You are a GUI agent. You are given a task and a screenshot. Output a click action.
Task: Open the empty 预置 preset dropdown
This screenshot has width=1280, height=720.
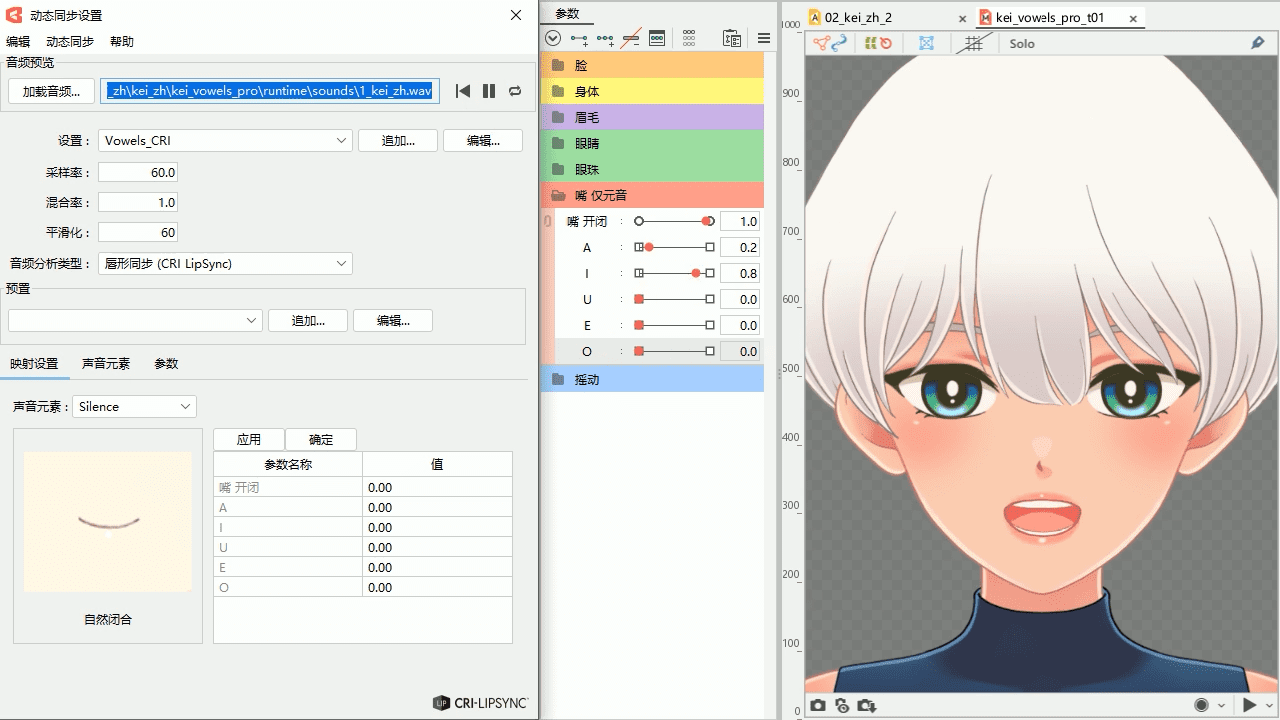(135, 321)
